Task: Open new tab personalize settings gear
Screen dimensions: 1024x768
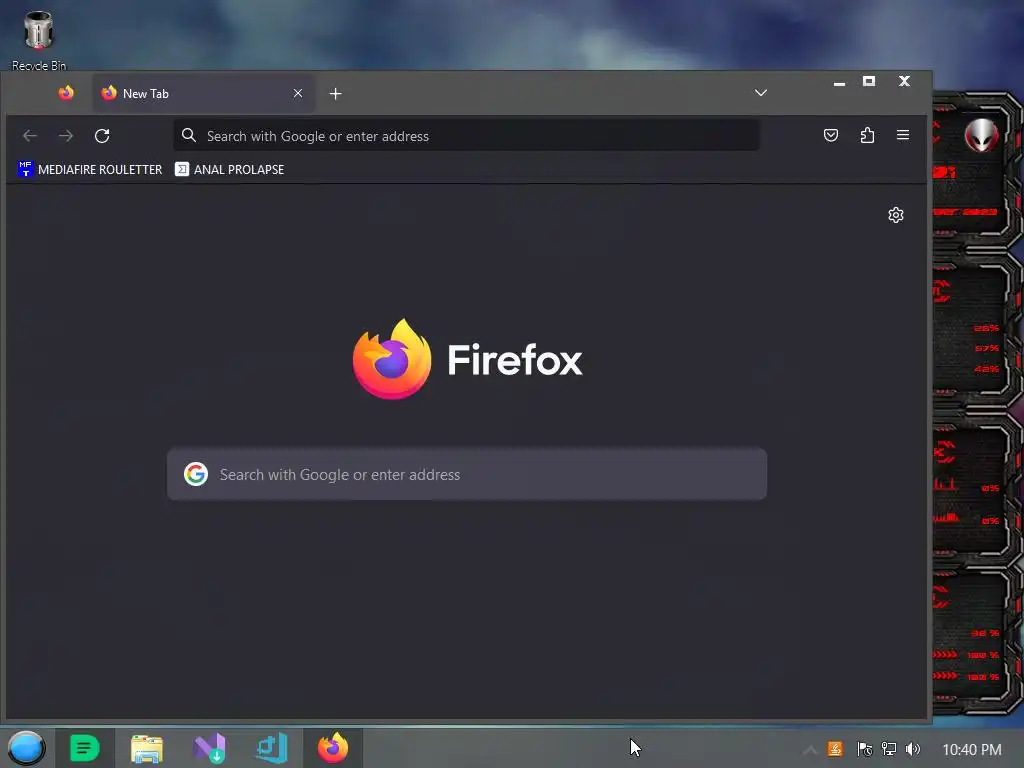Action: [896, 215]
